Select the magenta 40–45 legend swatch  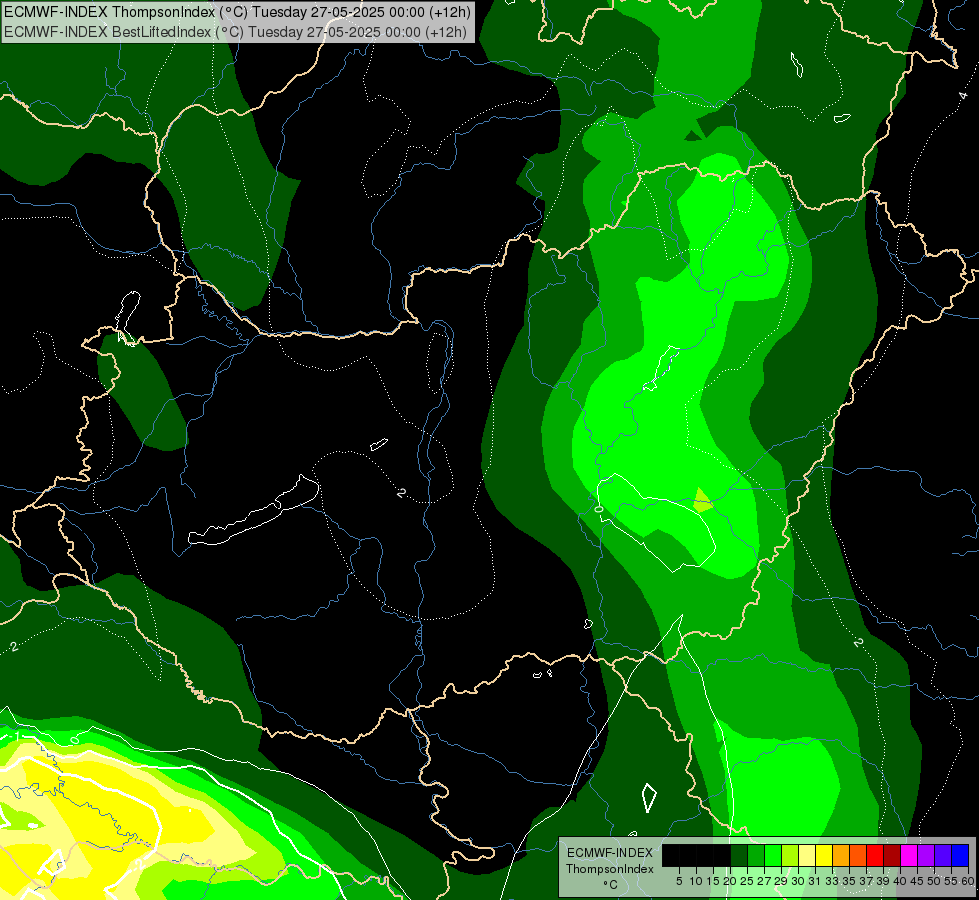(x=909, y=855)
